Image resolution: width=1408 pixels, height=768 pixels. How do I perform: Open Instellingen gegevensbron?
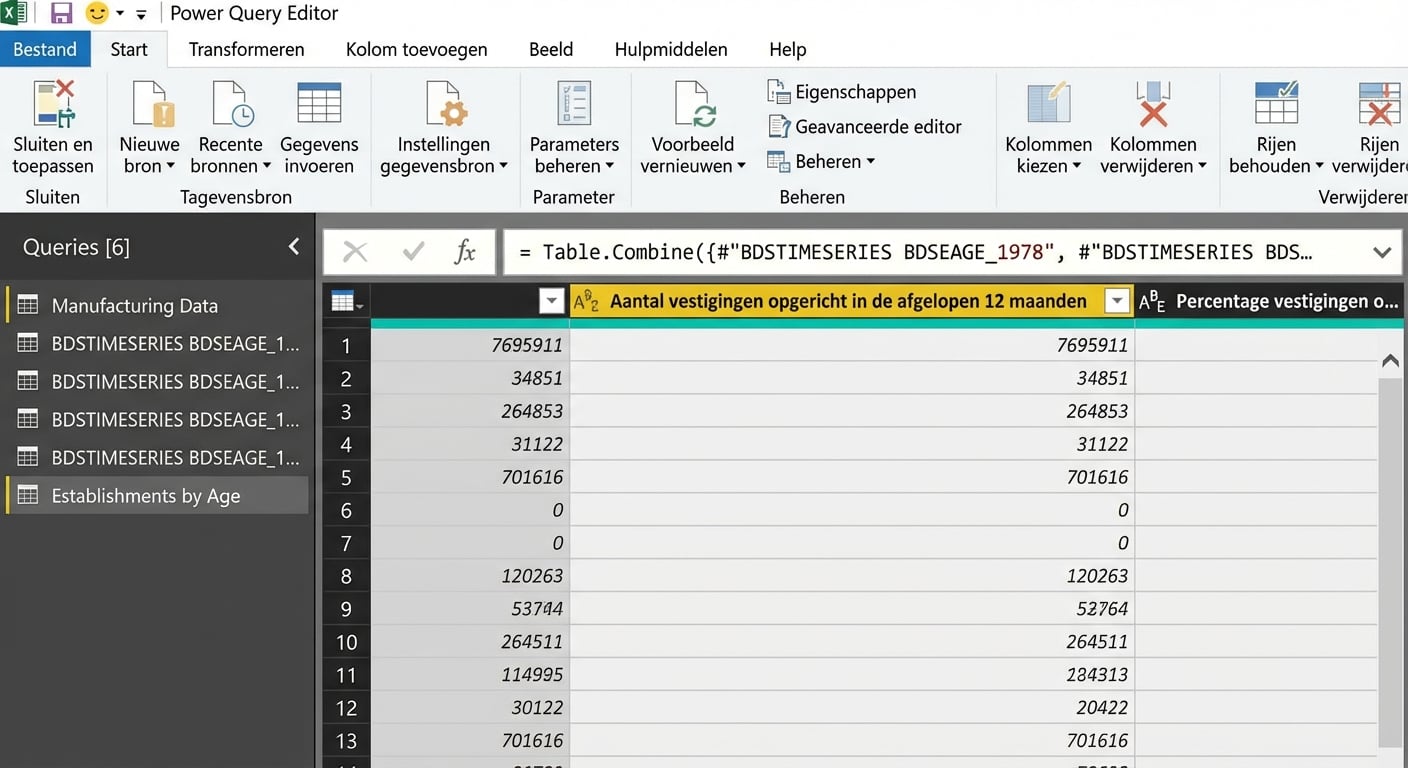click(x=444, y=130)
